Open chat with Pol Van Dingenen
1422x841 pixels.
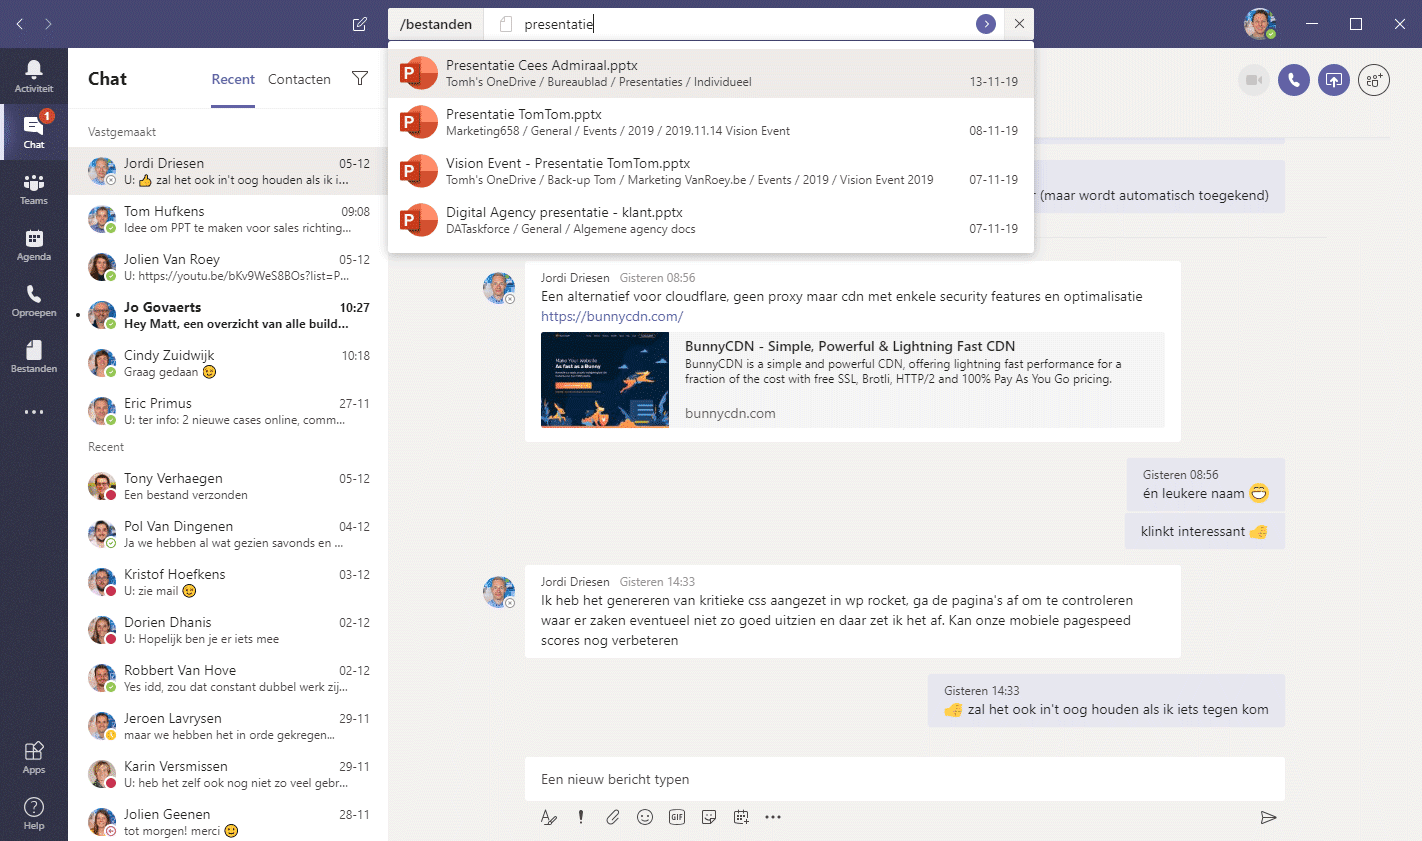click(228, 534)
